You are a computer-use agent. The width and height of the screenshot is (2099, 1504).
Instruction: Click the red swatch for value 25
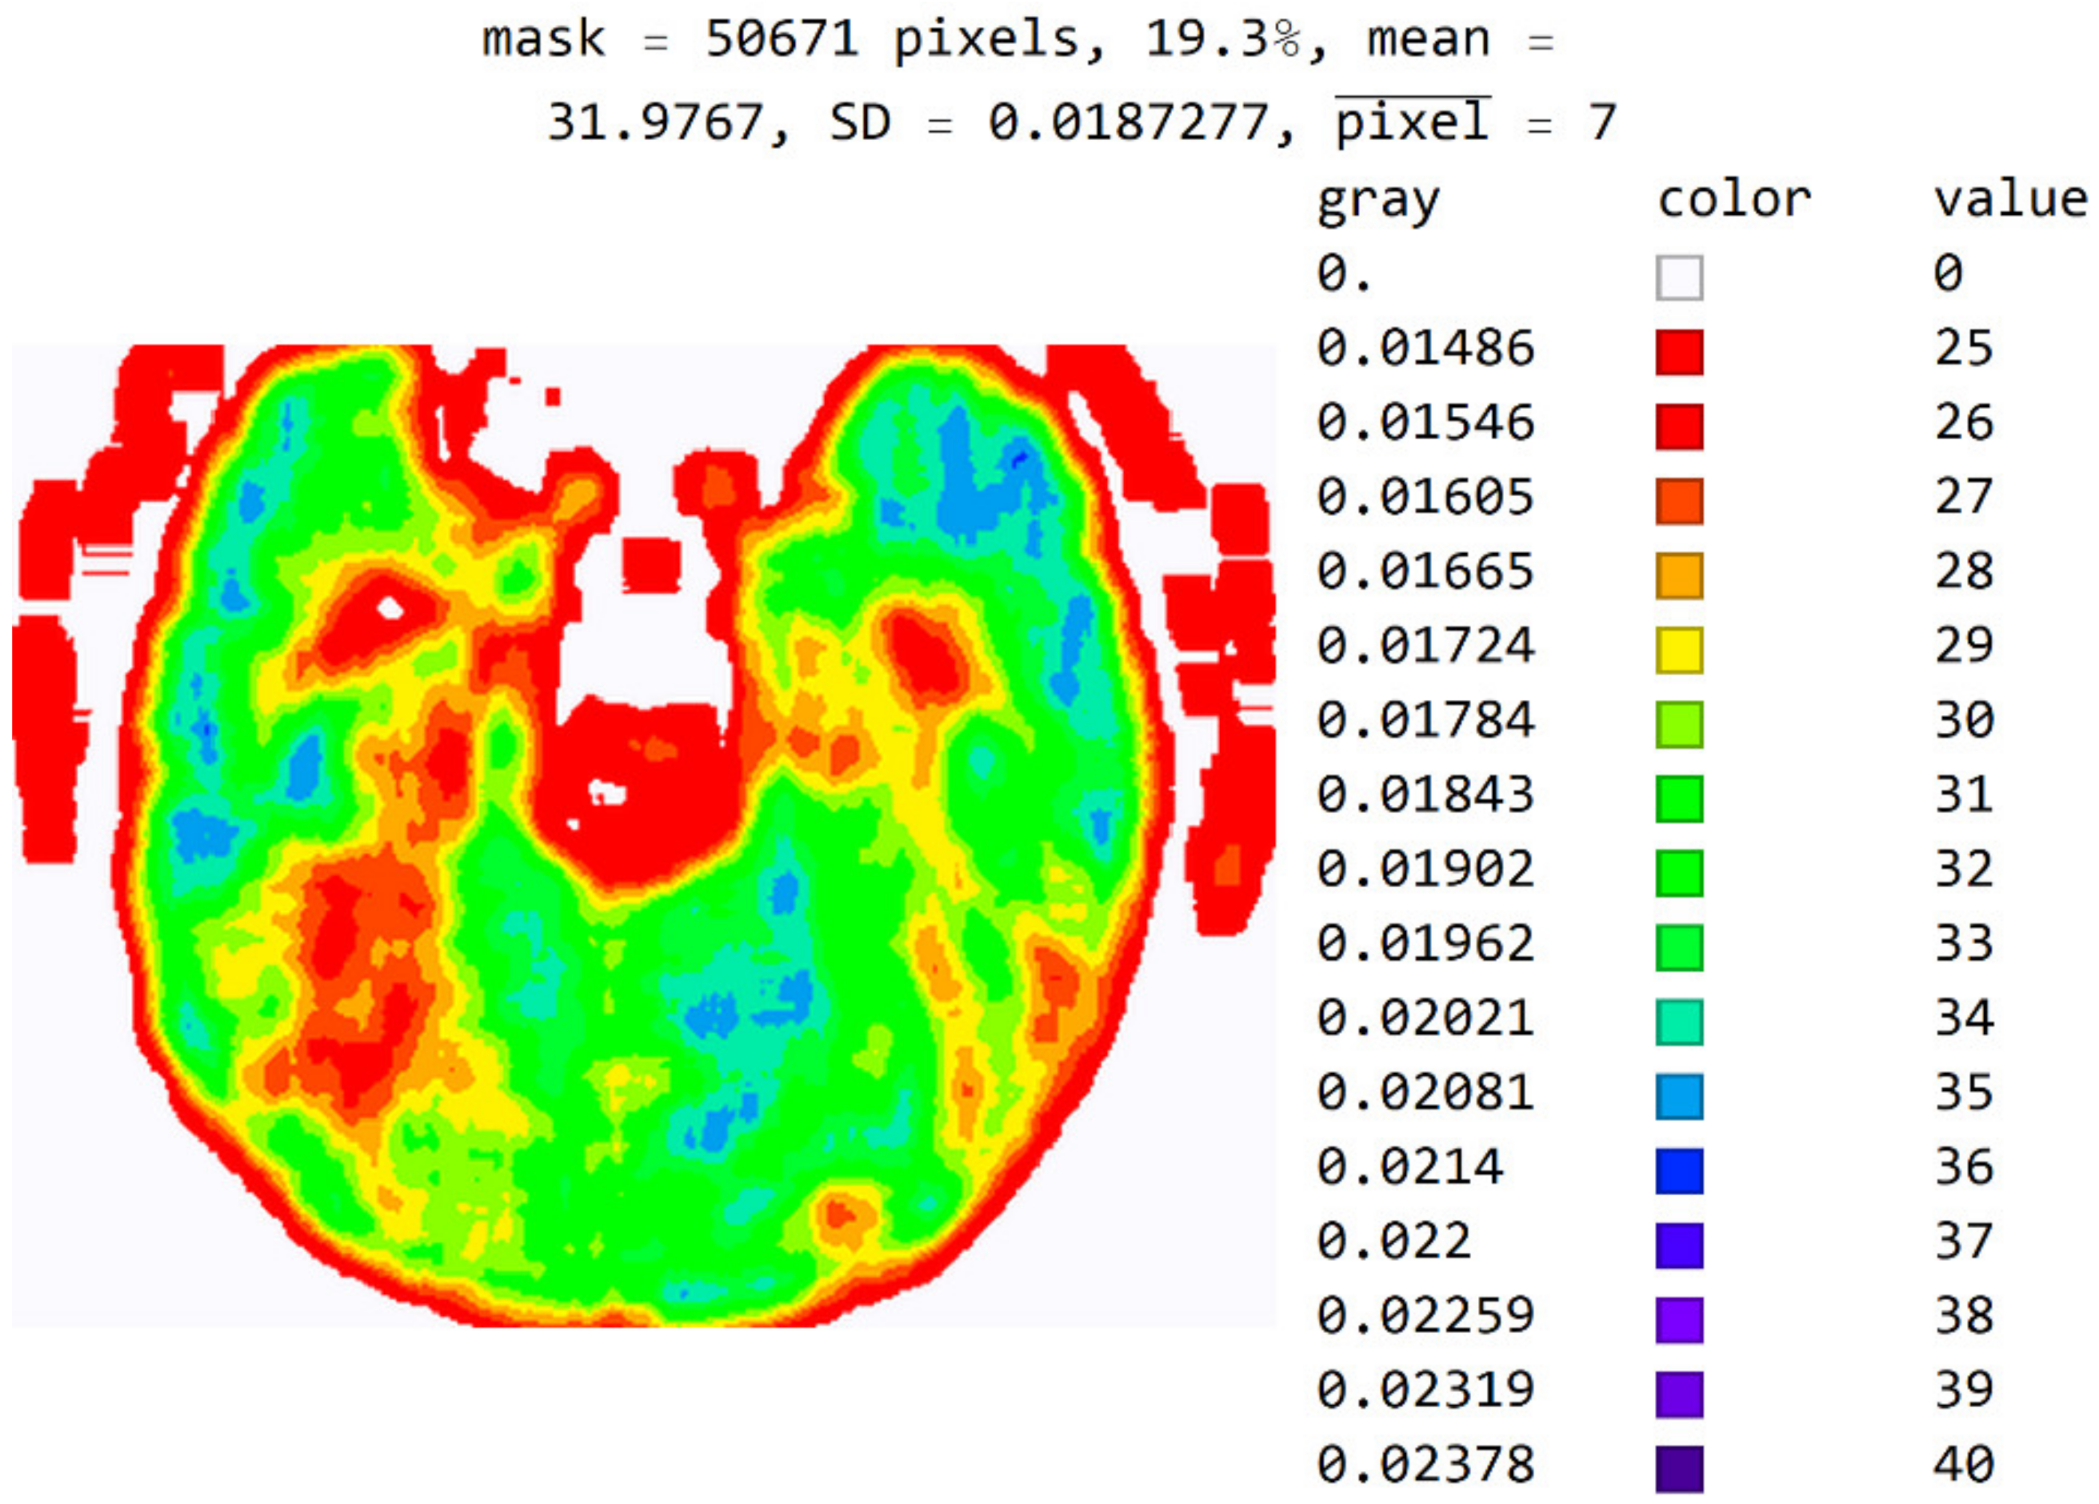pos(1679,352)
